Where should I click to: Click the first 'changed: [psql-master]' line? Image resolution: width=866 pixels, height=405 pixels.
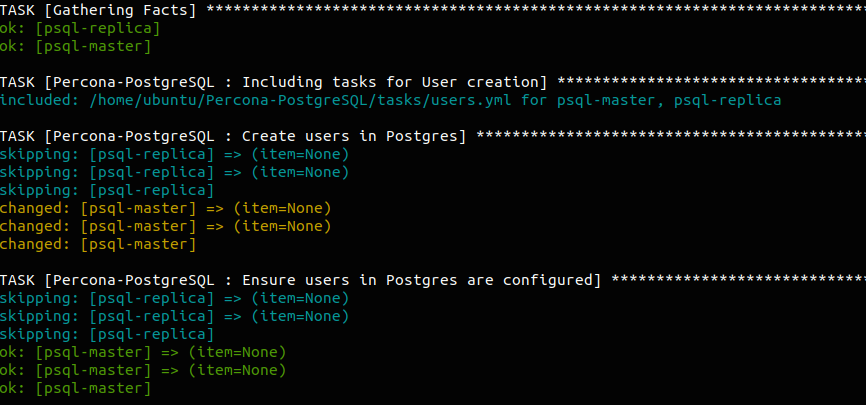click(x=165, y=208)
